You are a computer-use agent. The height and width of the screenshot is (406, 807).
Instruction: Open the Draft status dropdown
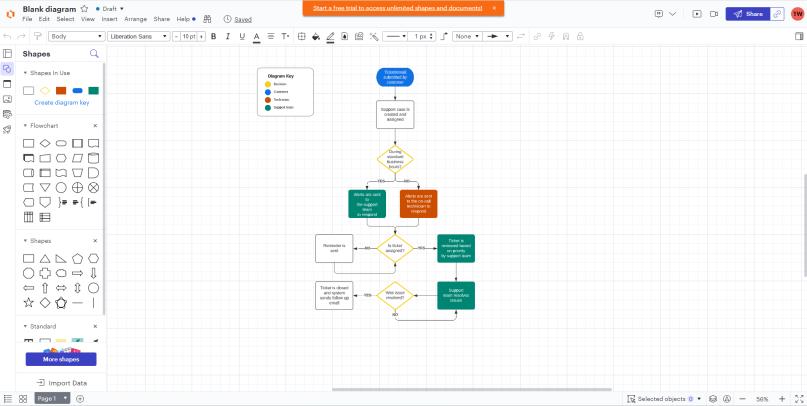click(110, 9)
